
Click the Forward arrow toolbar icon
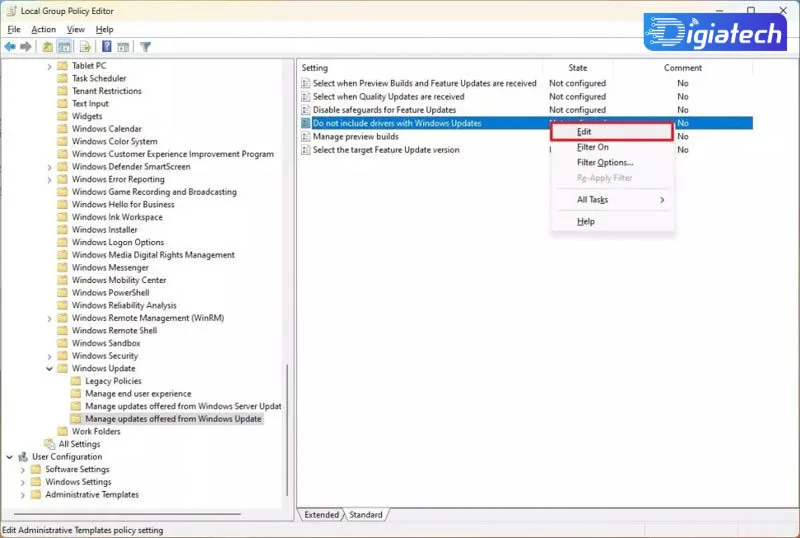(26, 47)
